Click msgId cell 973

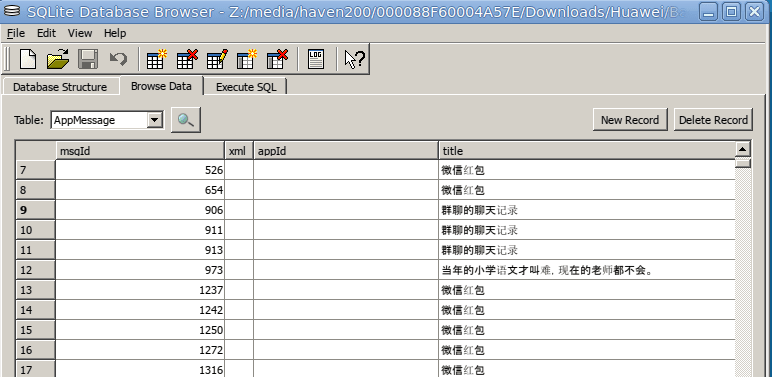[140, 270]
